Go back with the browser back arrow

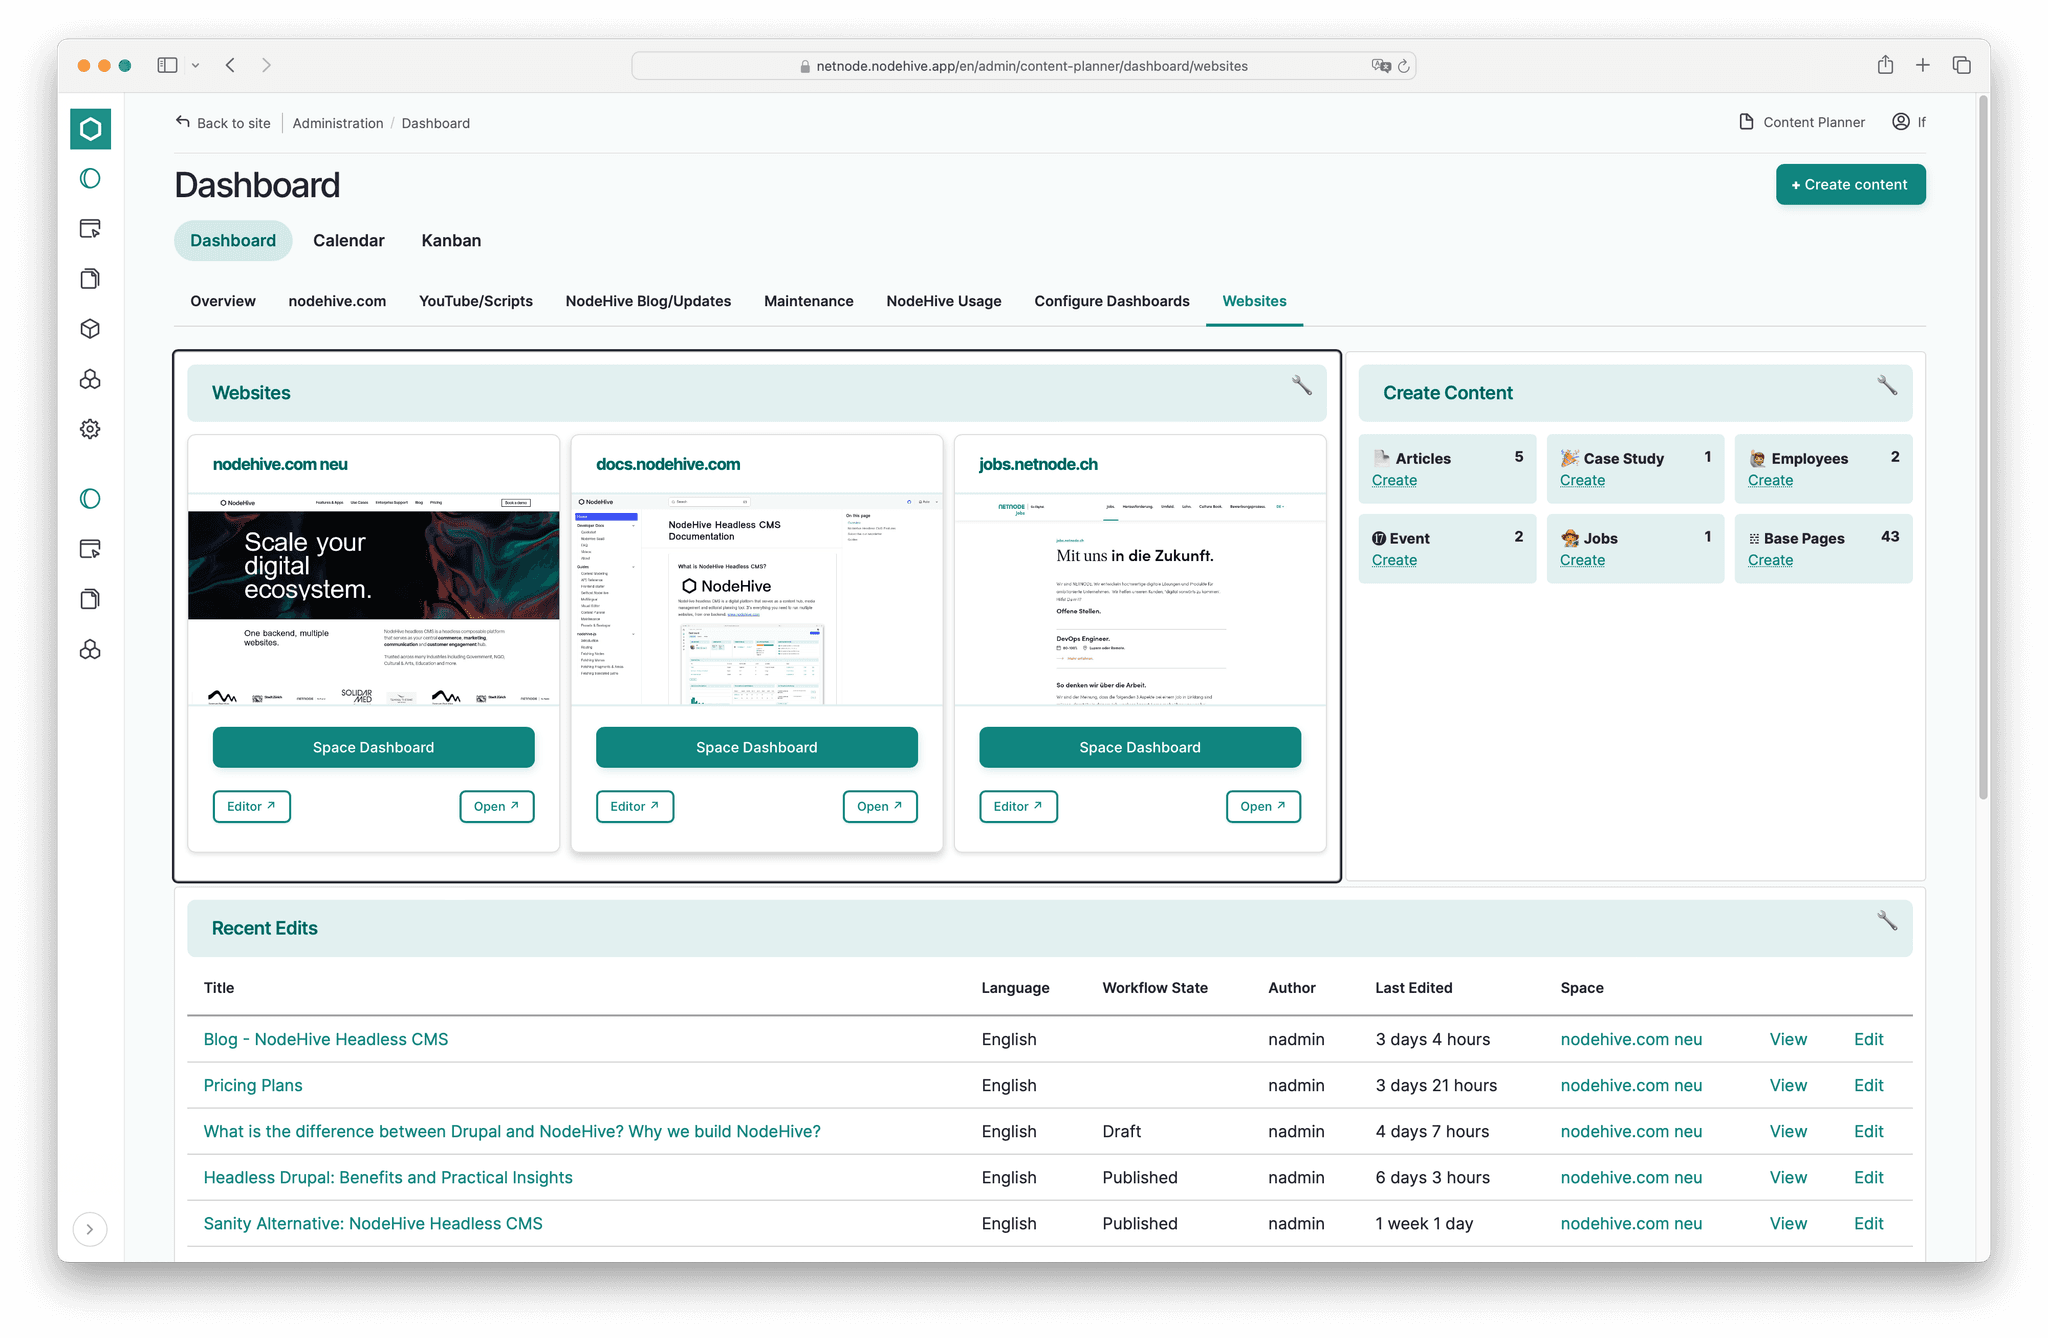coord(231,65)
